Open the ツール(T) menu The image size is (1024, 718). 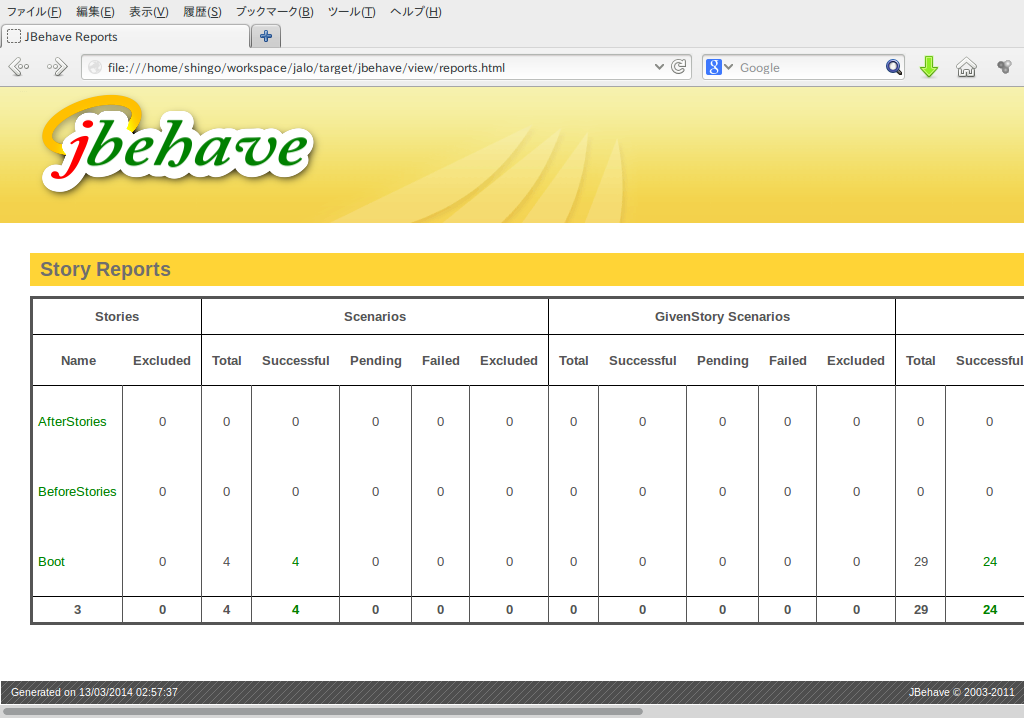pos(351,12)
